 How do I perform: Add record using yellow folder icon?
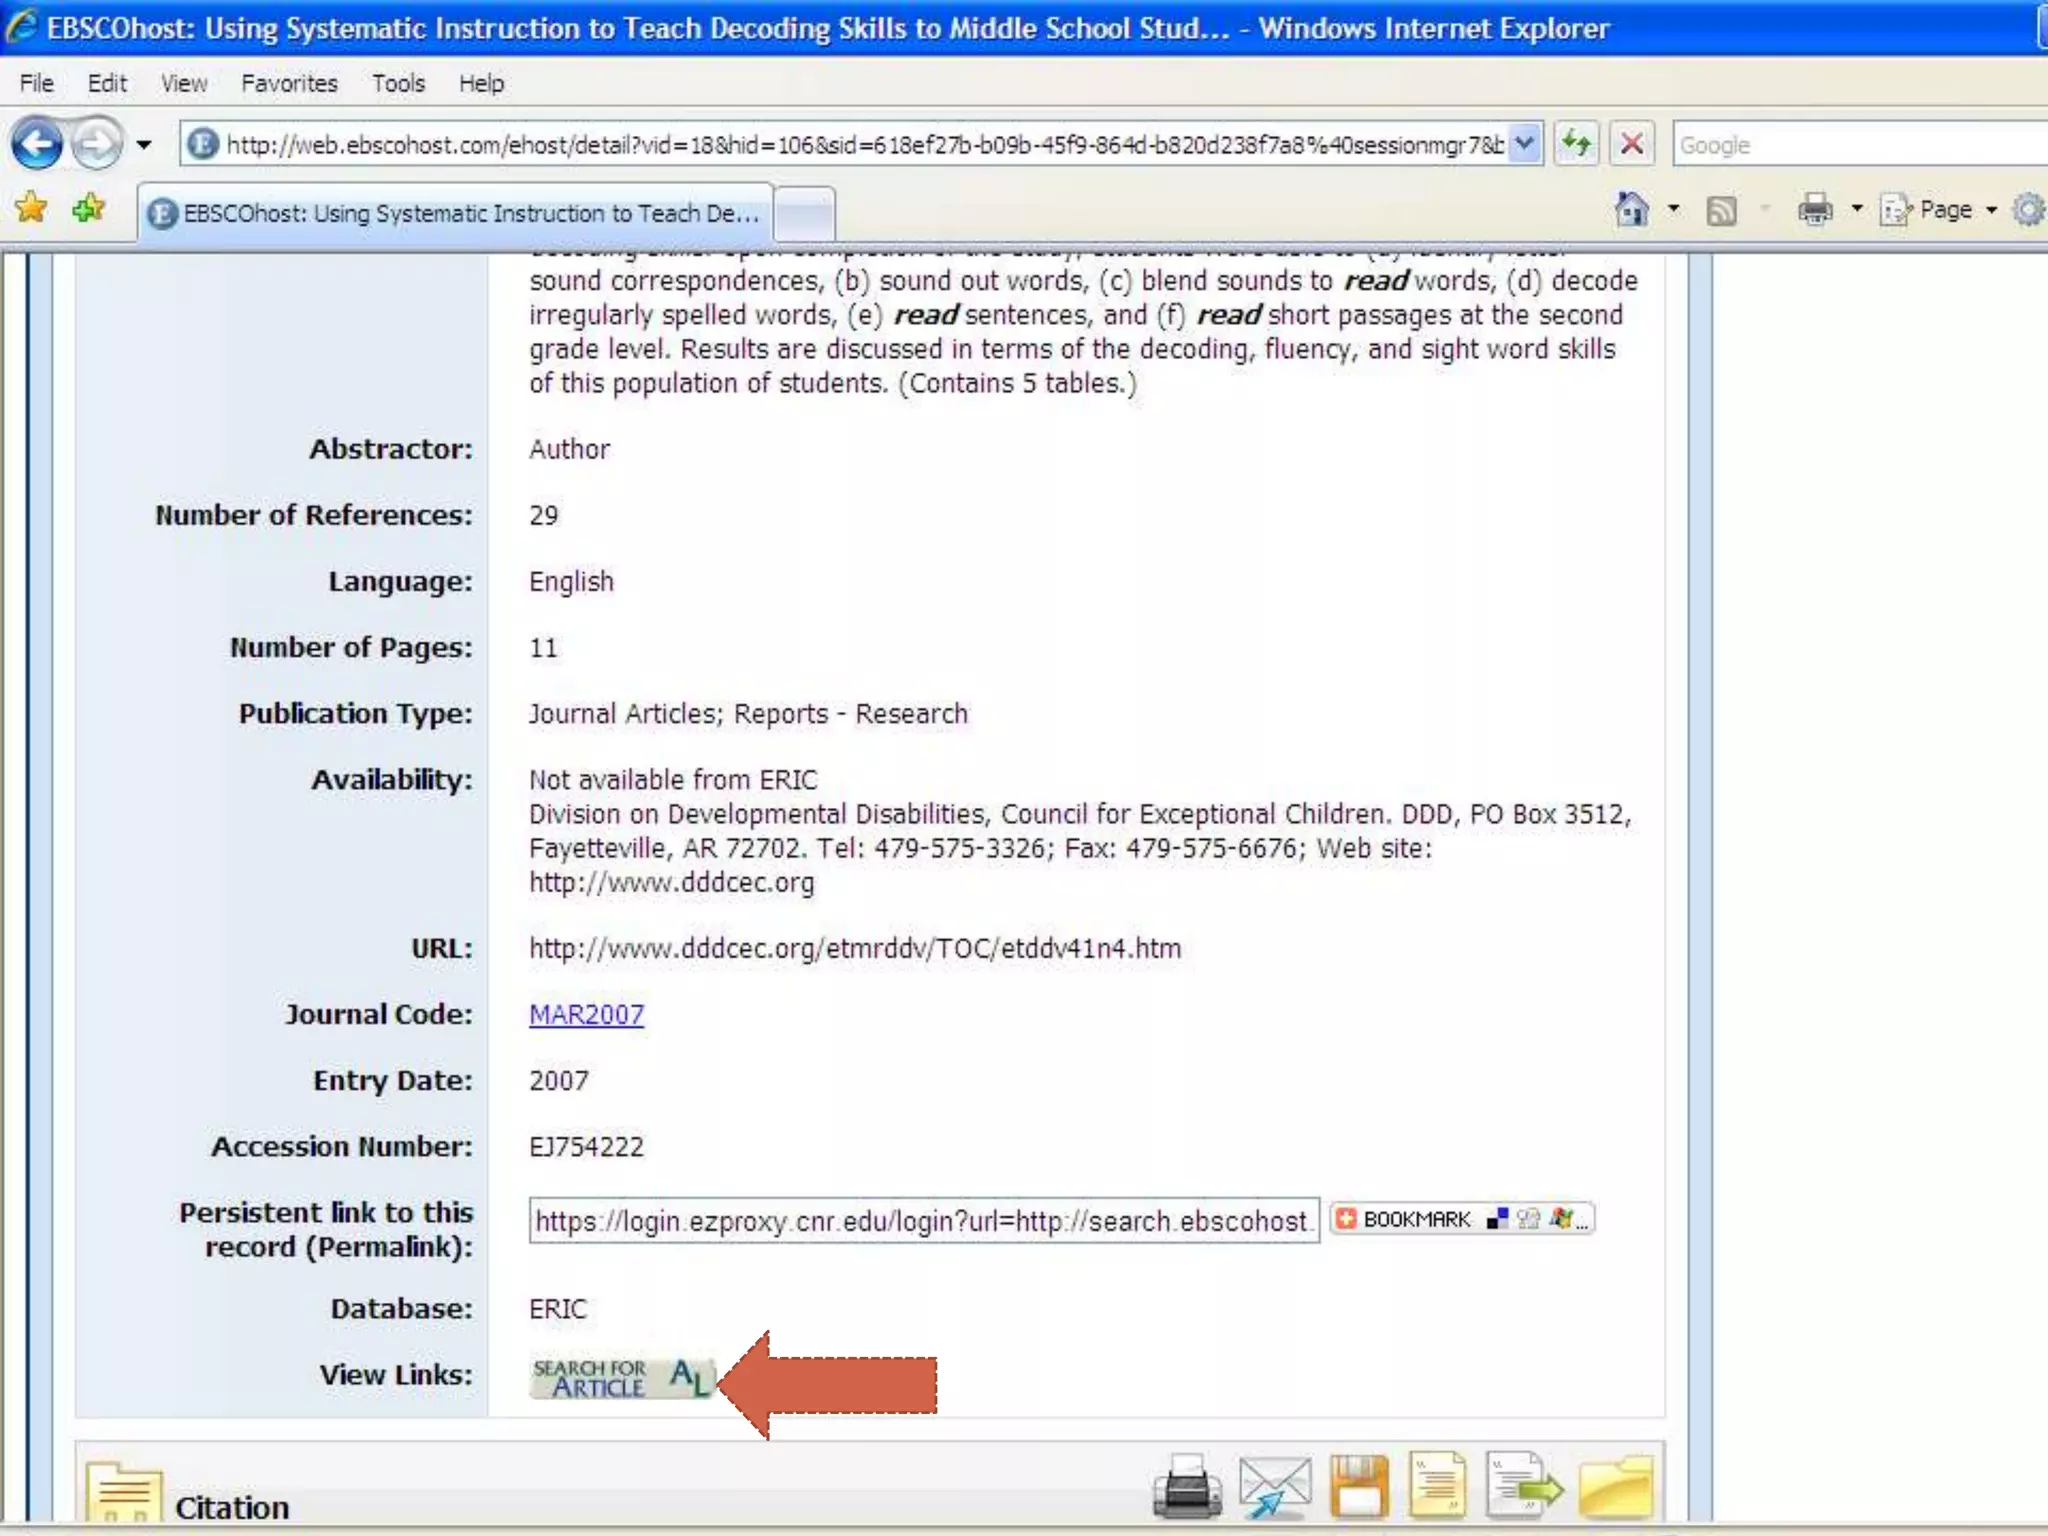1615,1486
